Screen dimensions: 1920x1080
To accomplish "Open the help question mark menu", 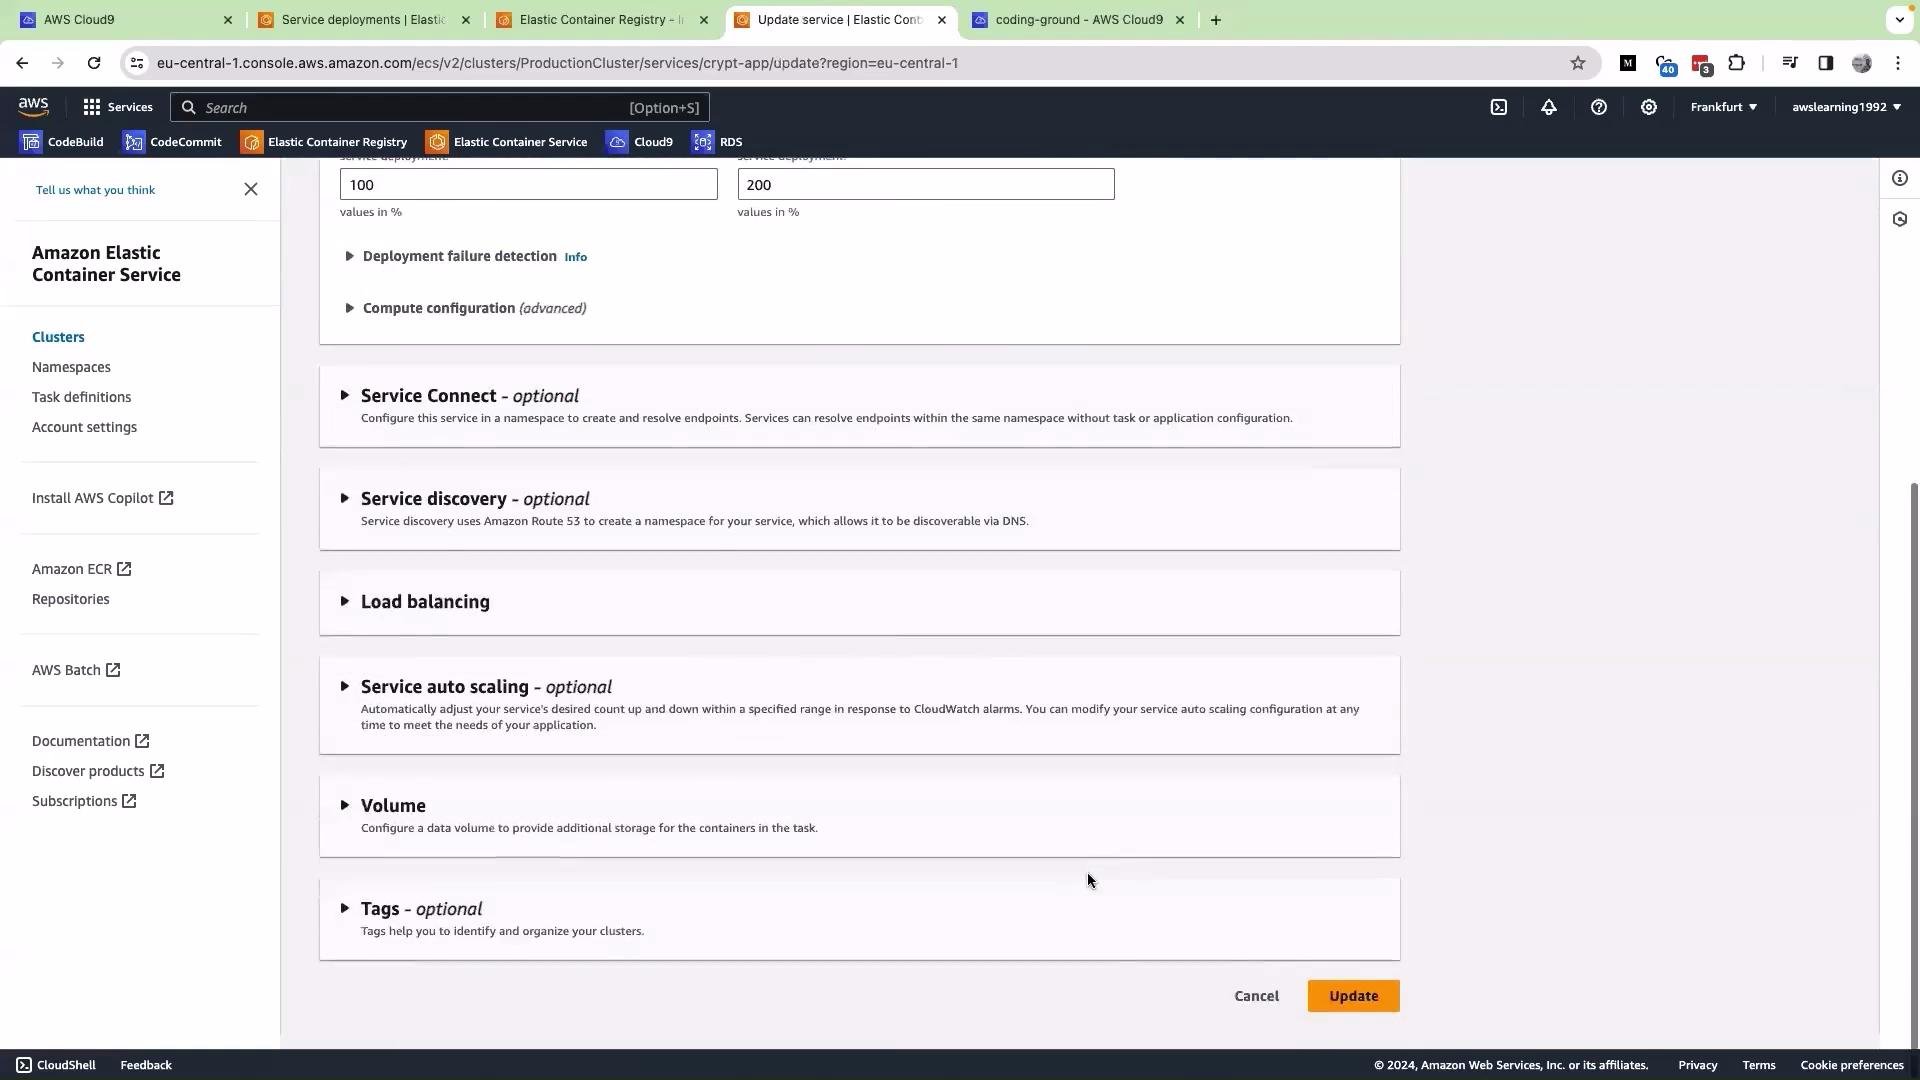I will tap(1598, 107).
